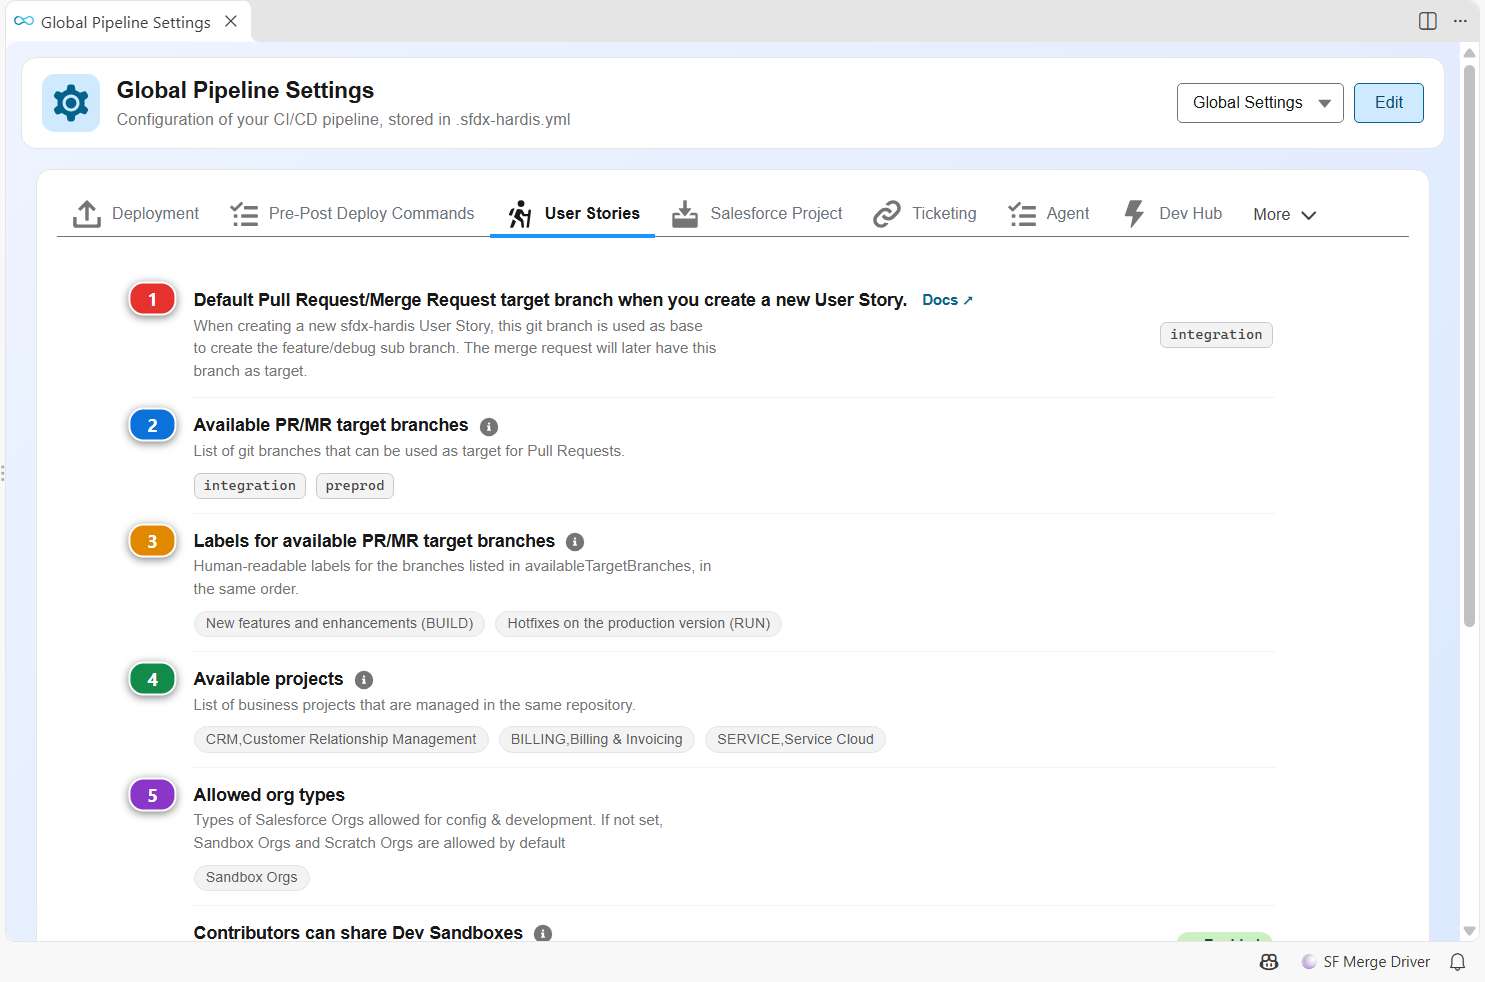
Task: Switch to Pre-Post Deploy Commands tab
Action: [352, 213]
